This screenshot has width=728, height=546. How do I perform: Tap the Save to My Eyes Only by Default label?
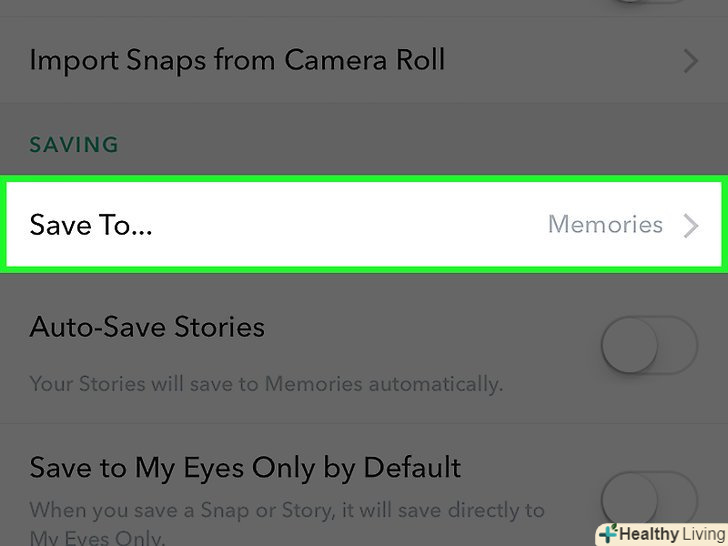click(x=245, y=467)
